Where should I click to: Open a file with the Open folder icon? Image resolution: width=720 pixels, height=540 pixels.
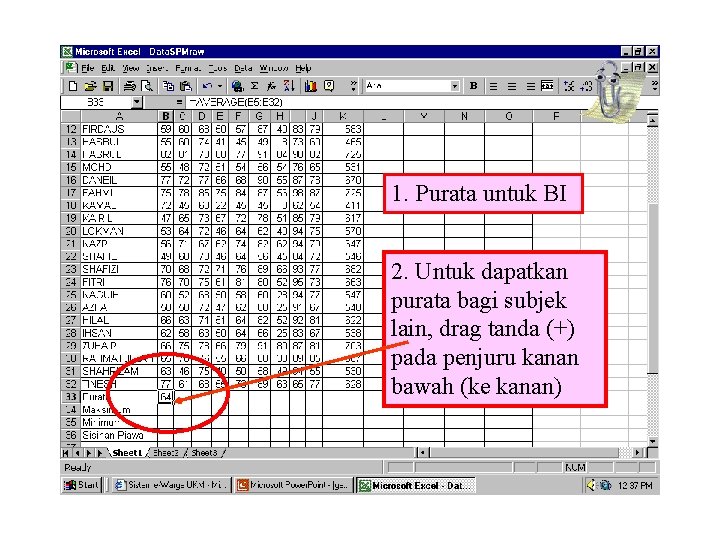click(90, 86)
